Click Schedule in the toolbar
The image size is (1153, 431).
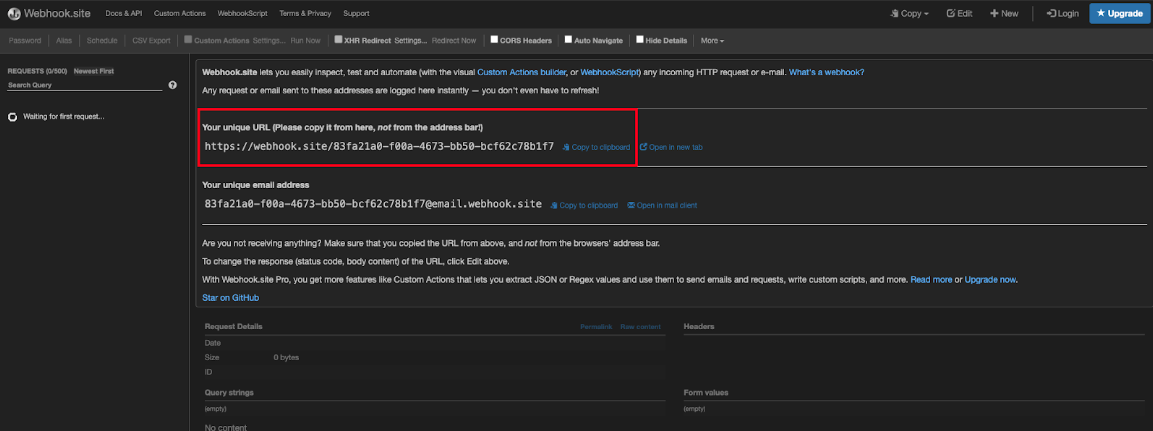coord(102,40)
